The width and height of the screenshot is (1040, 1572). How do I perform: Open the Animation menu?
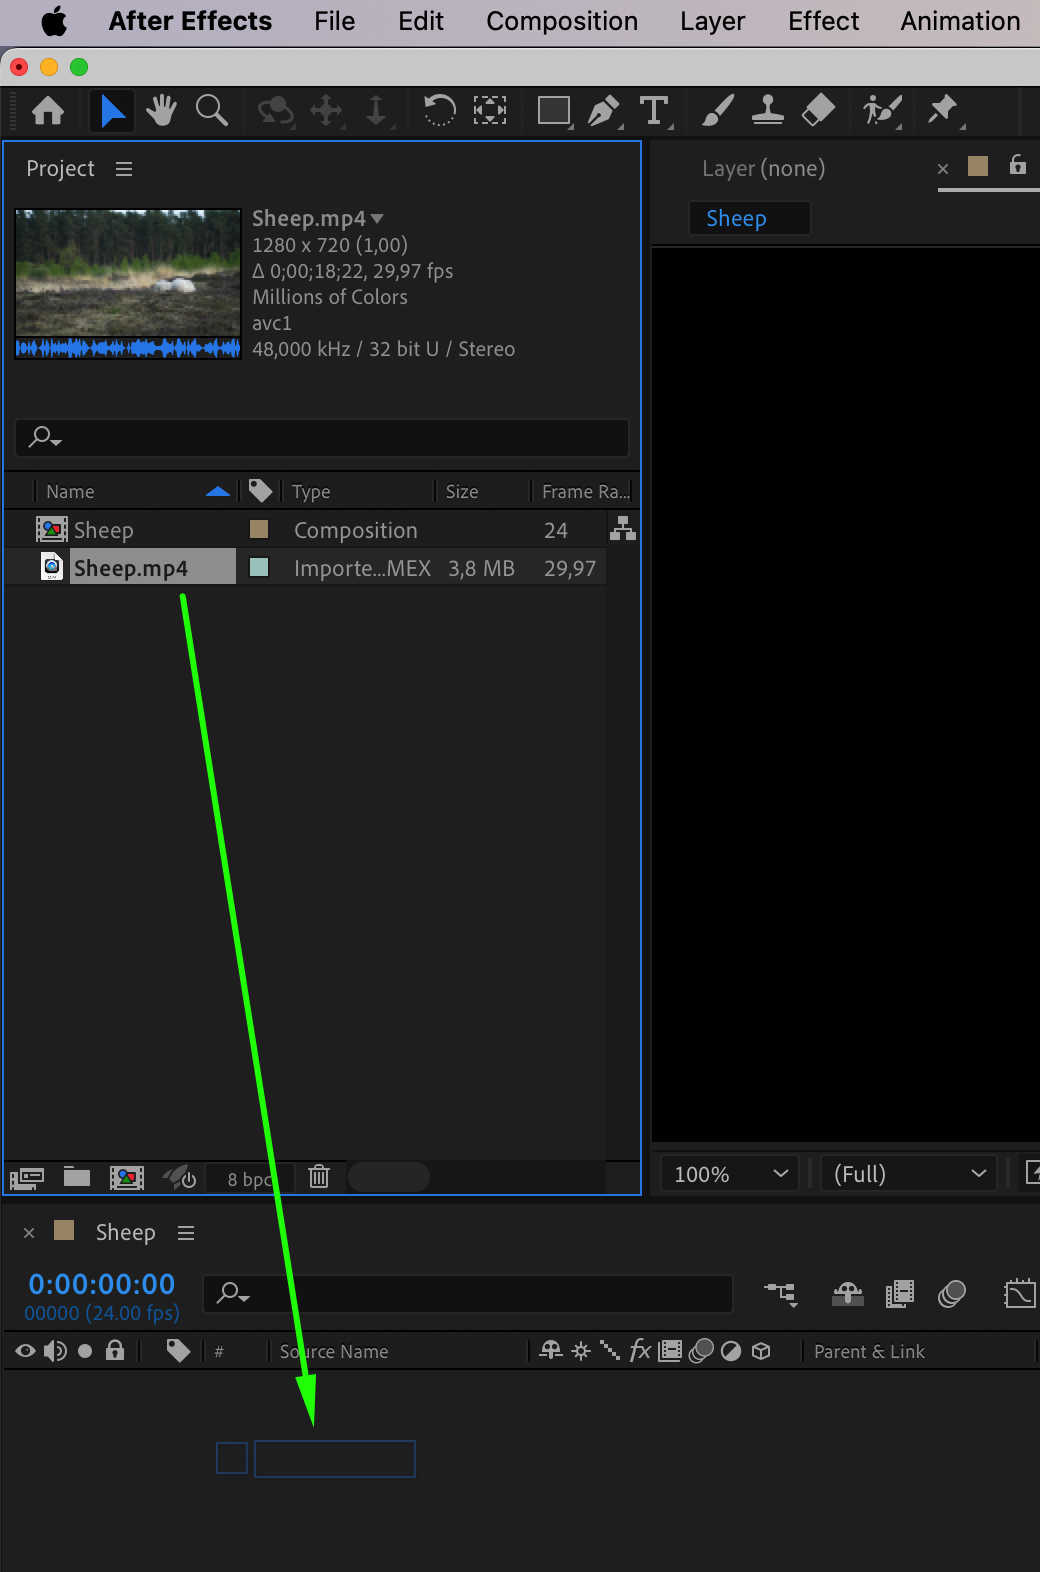960,21
